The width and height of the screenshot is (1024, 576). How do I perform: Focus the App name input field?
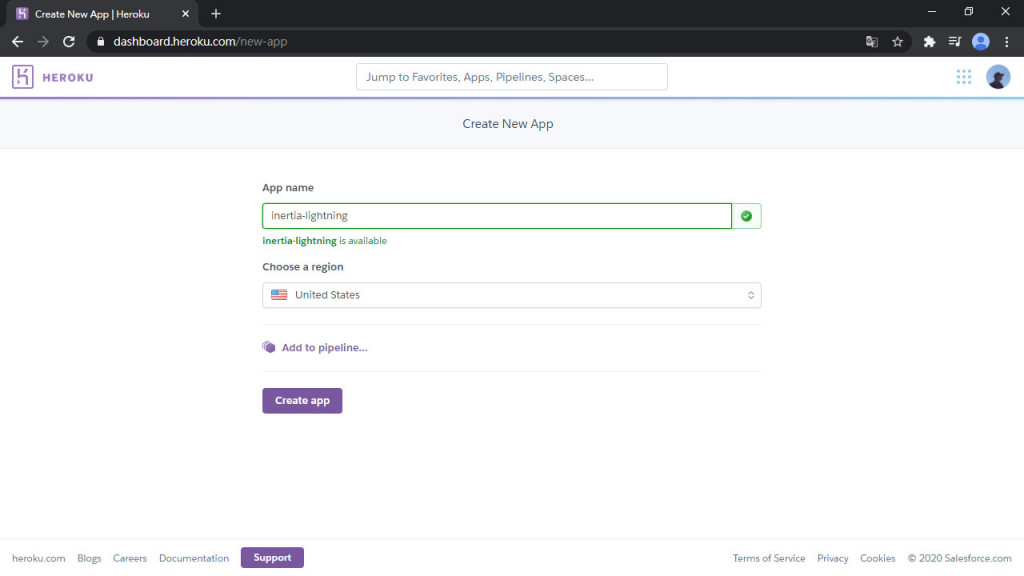coord(496,216)
